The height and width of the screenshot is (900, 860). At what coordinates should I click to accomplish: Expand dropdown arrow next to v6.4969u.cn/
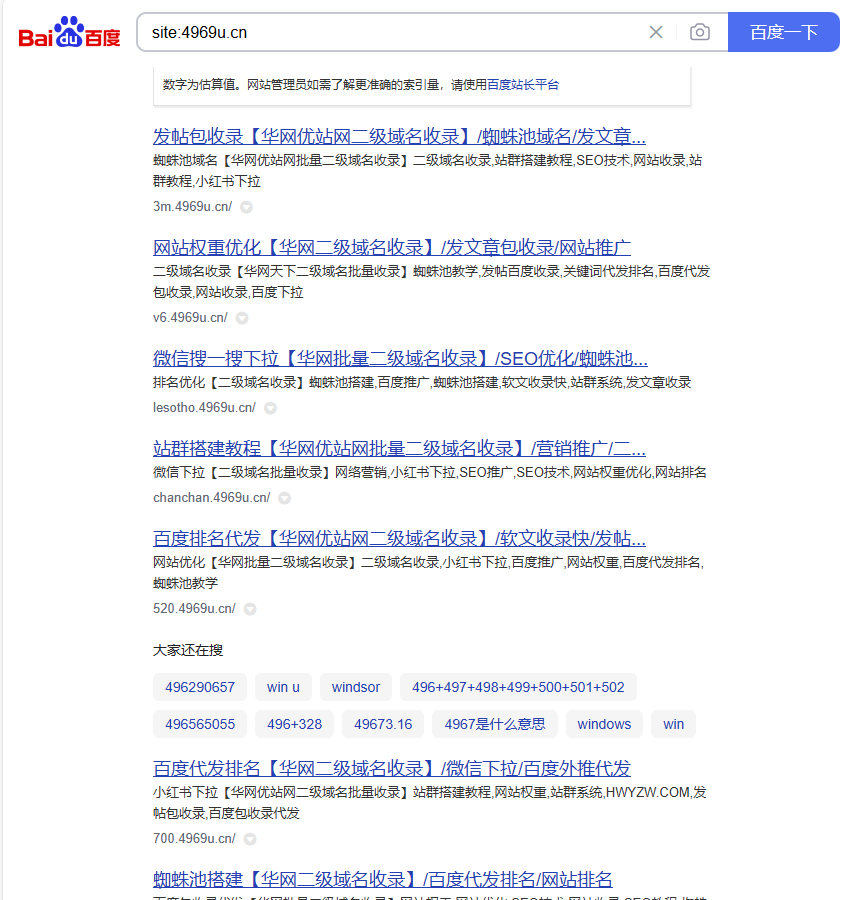(x=242, y=318)
